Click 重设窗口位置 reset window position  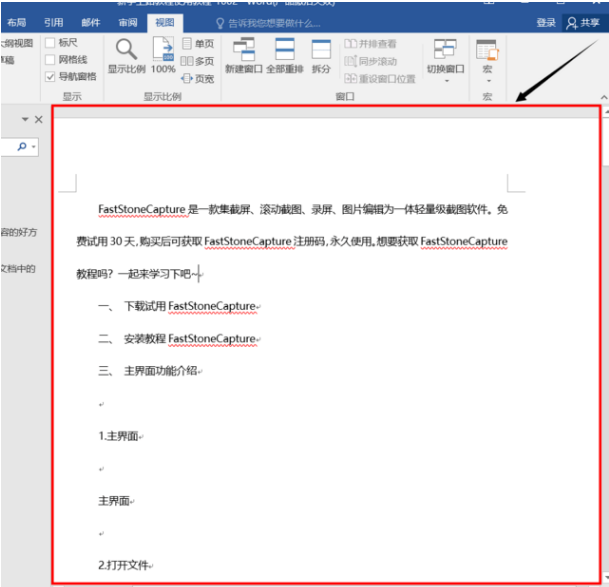coord(379,78)
